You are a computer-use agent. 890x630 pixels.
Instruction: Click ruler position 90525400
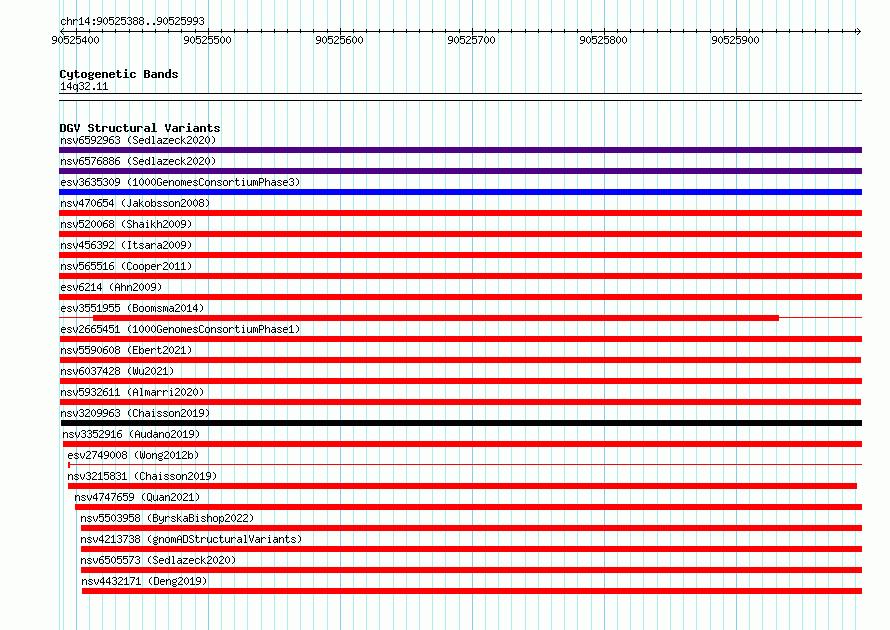[75, 40]
